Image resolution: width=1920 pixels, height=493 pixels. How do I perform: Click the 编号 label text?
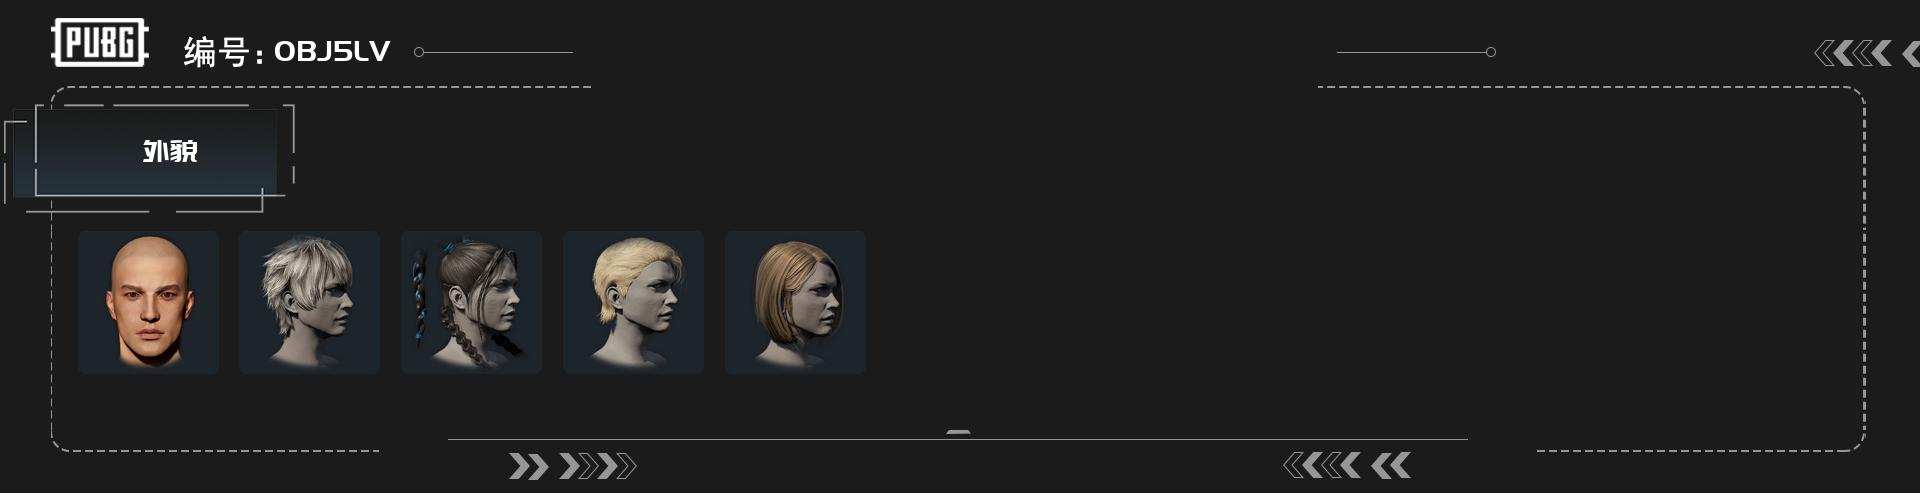click(215, 52)
